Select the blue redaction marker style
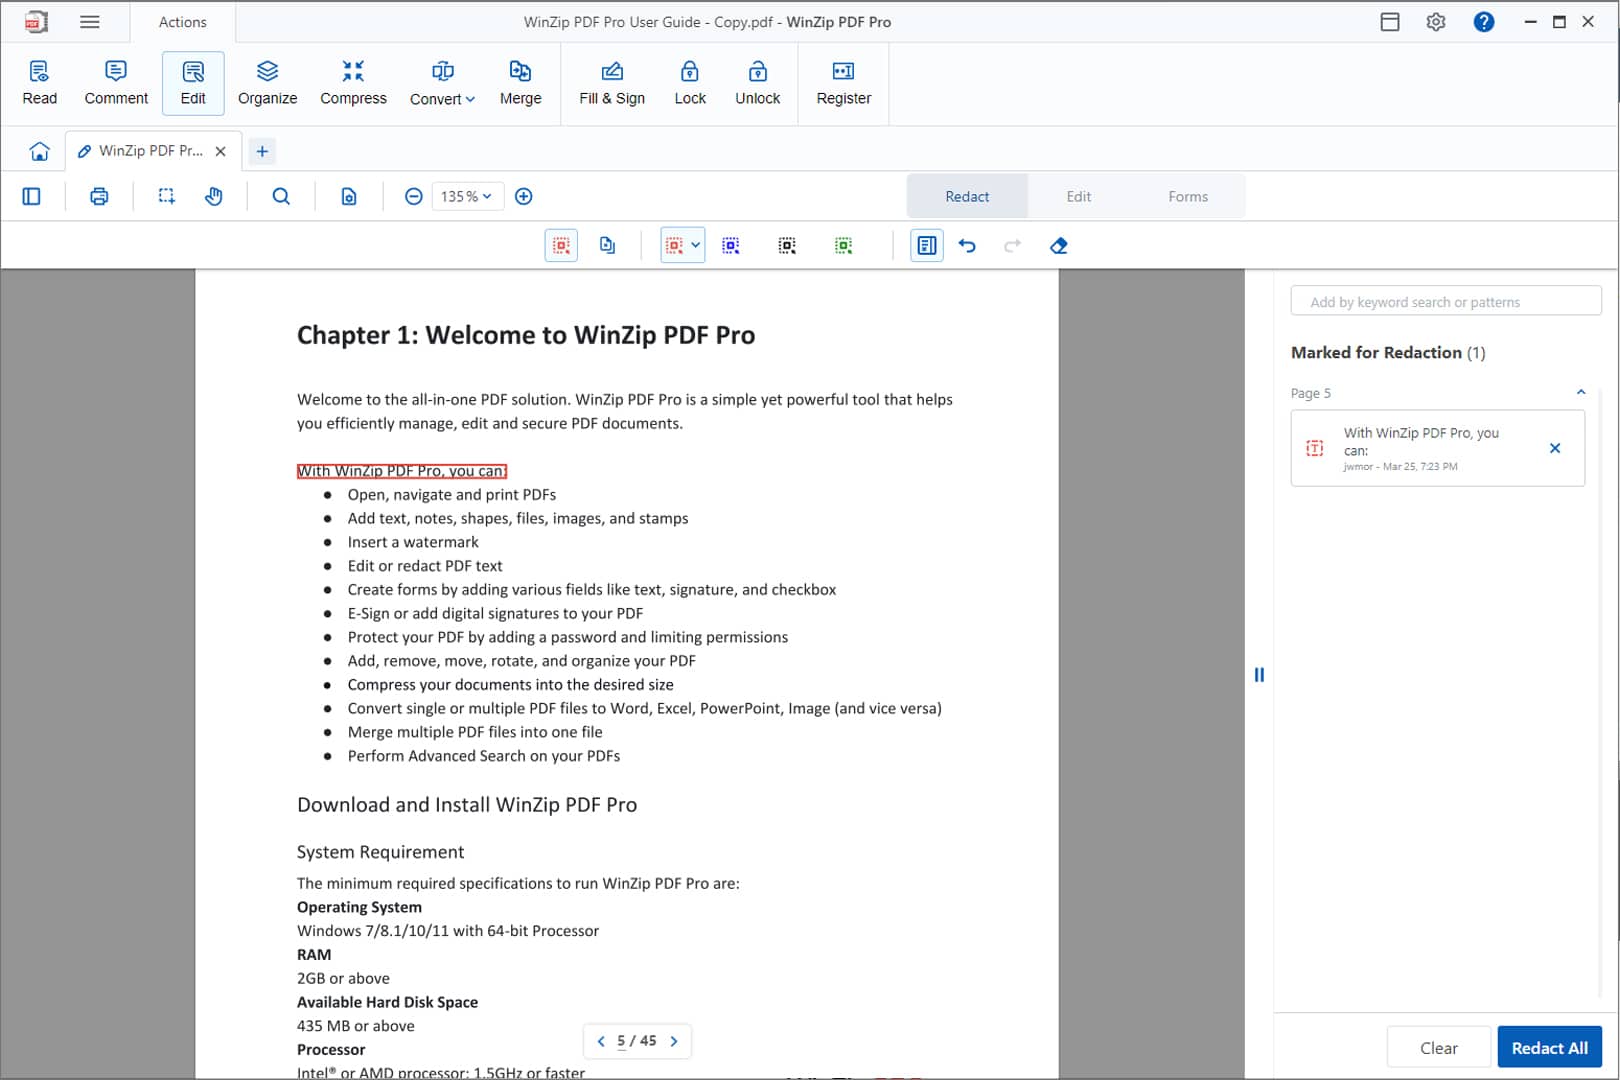 click(x=731, y=245)
